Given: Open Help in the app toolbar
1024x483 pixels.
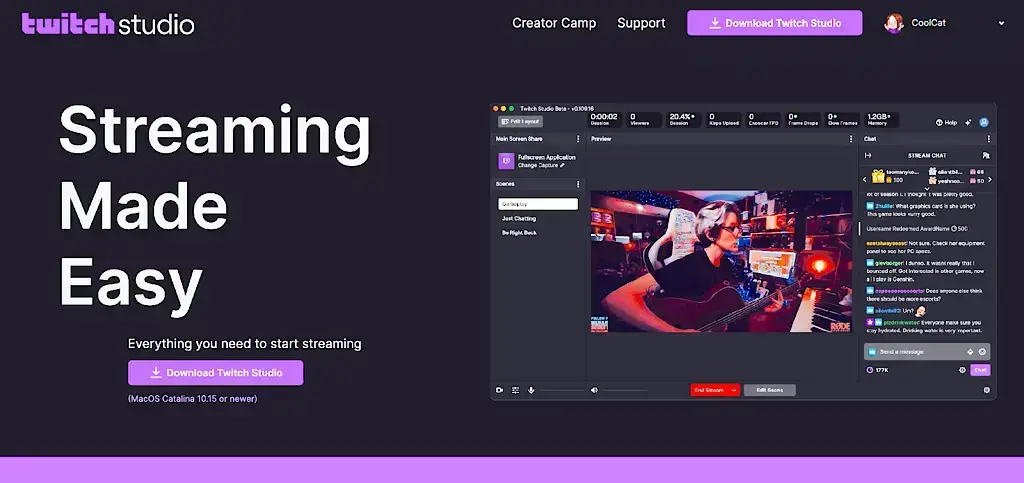Looking at the screenshot, I should coord(946,122).
